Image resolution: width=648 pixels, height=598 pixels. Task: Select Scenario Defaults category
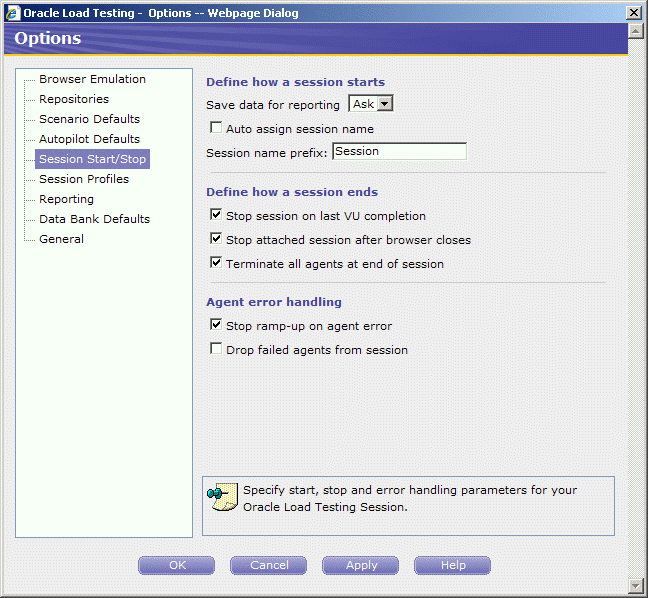pos(89,119)
